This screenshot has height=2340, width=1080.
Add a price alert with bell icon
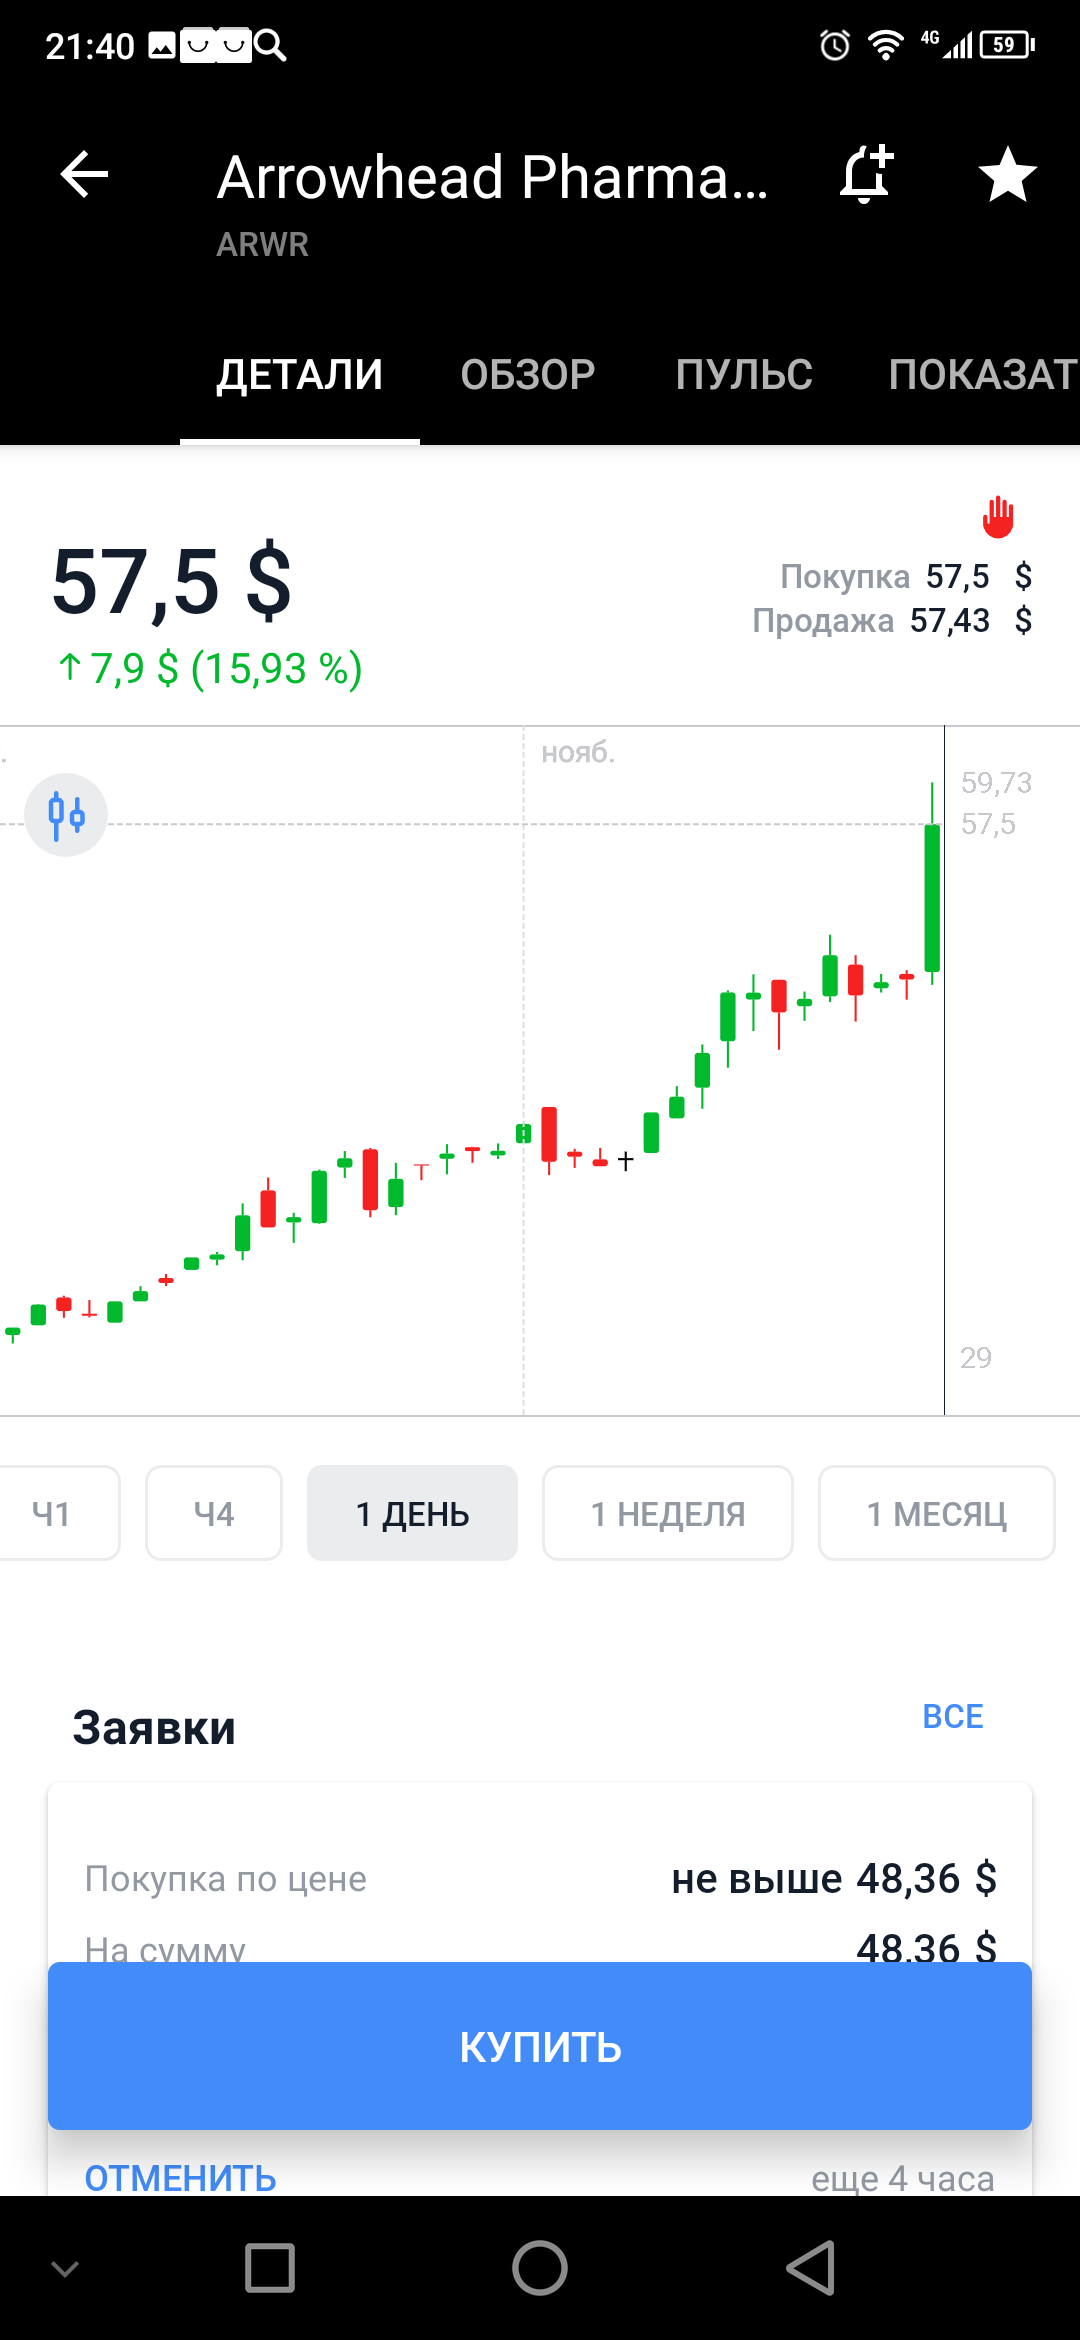coord(866,174)
